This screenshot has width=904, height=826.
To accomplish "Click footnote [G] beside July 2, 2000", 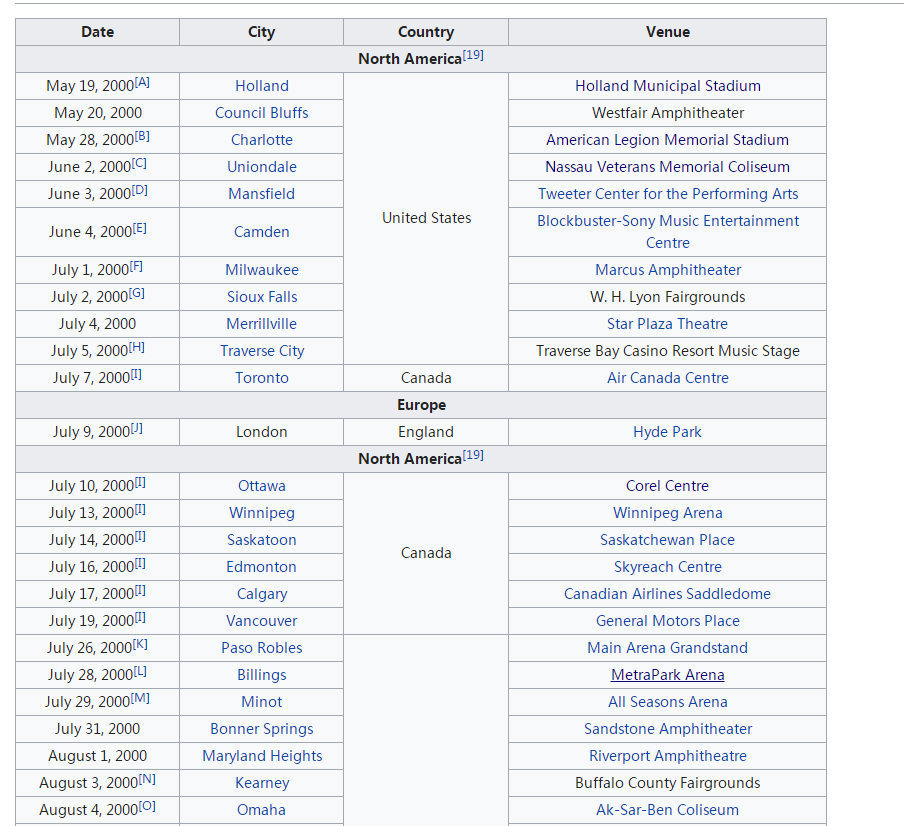I will pos(137,294).
